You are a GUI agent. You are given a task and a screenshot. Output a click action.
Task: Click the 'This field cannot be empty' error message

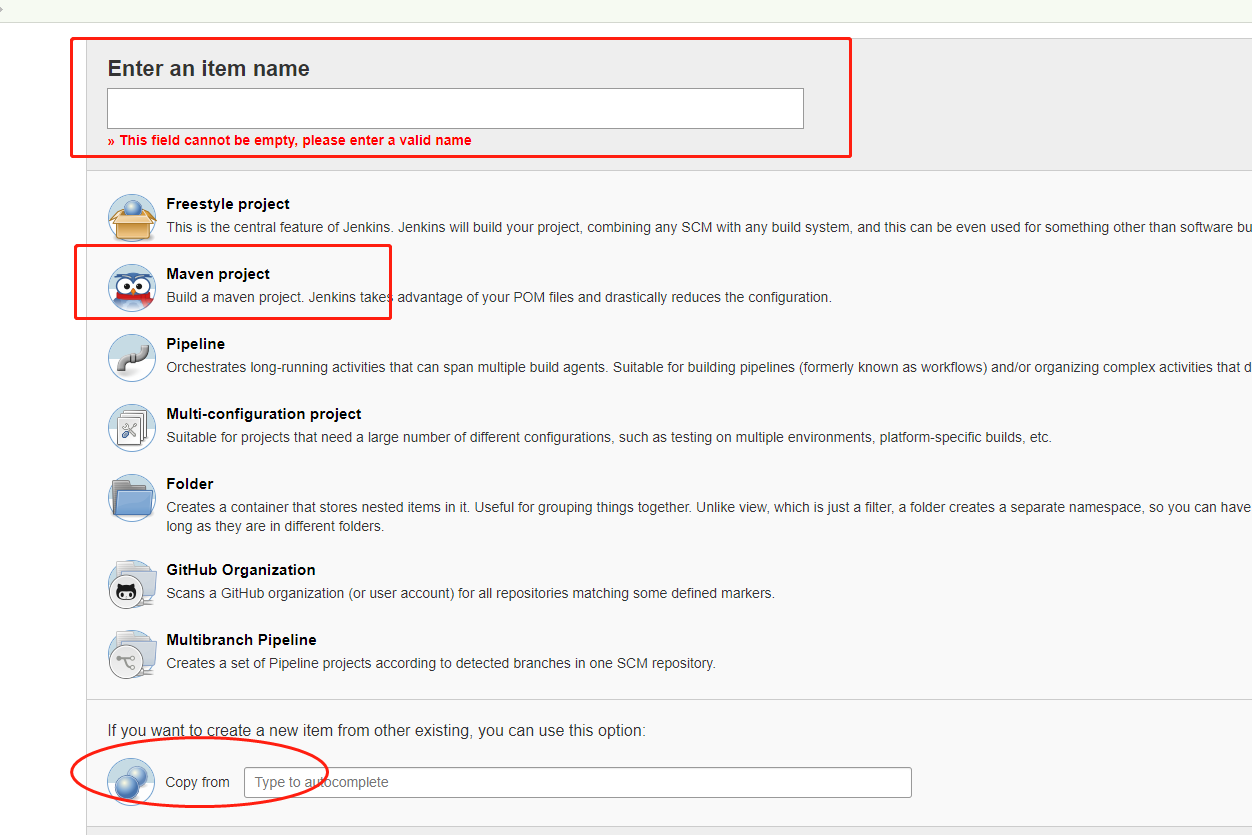click(290, 140)
